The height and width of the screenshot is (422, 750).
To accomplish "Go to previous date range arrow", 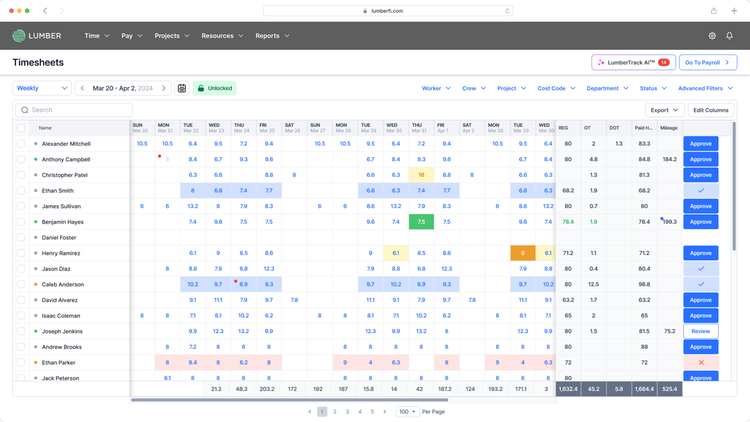I will [82, 88].
